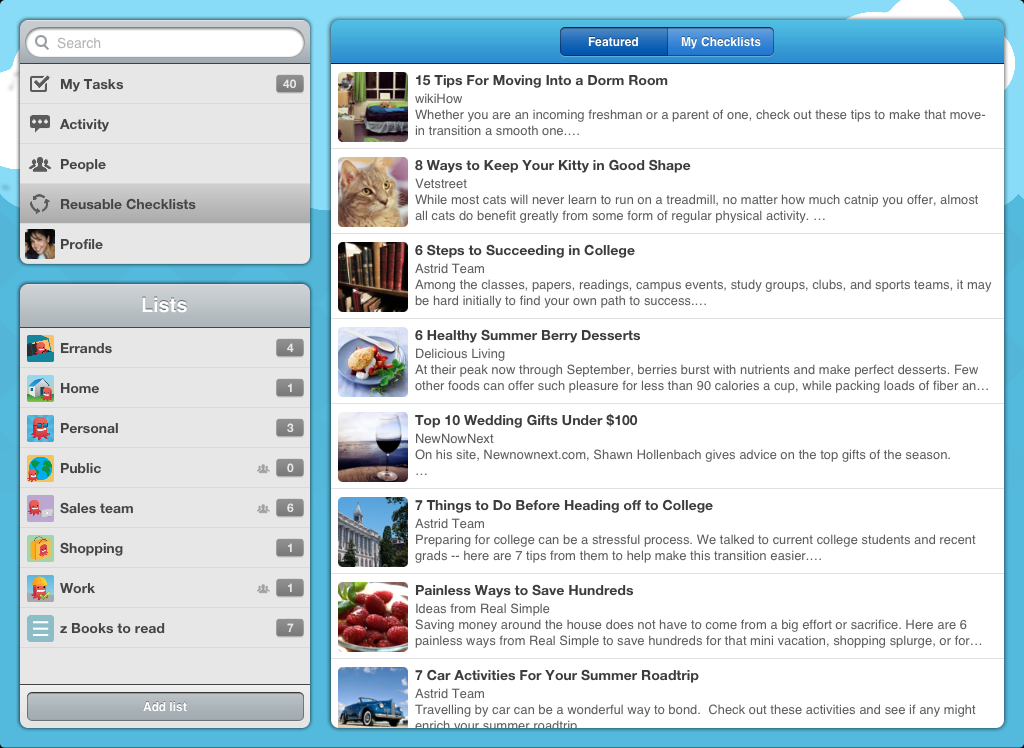1024x748 pixels.
Task: Click the z Books to read badge 7
Action: pyautogui.click(x=289, y=628)
